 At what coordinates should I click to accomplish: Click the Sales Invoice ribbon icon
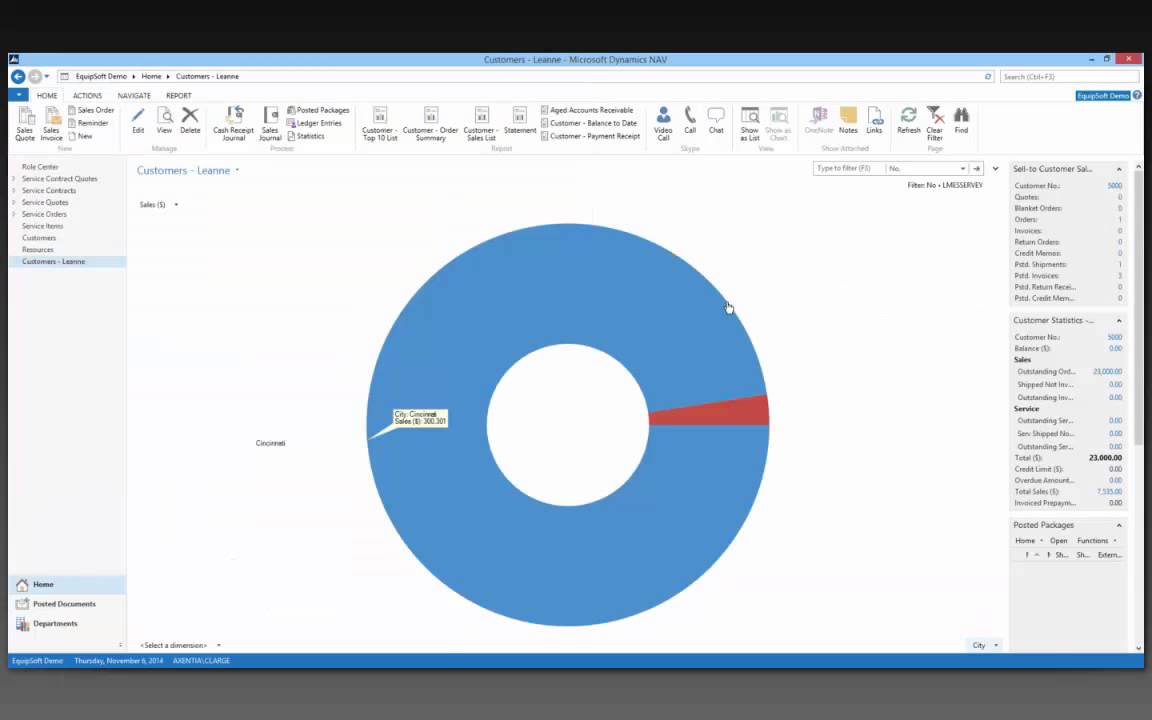coord(51,123)
